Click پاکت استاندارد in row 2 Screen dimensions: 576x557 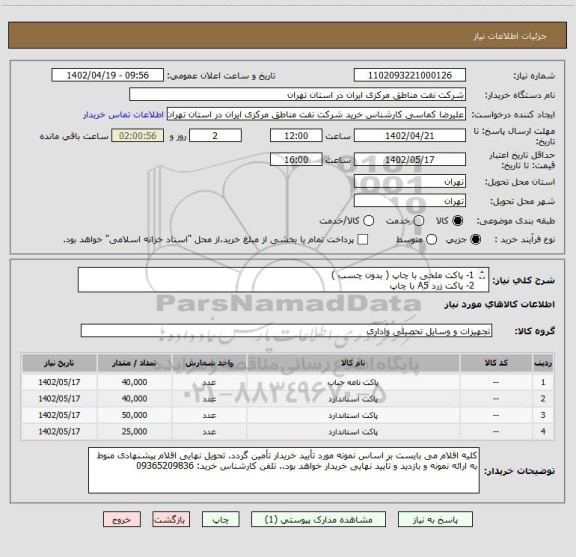click(x=353, y=399)
